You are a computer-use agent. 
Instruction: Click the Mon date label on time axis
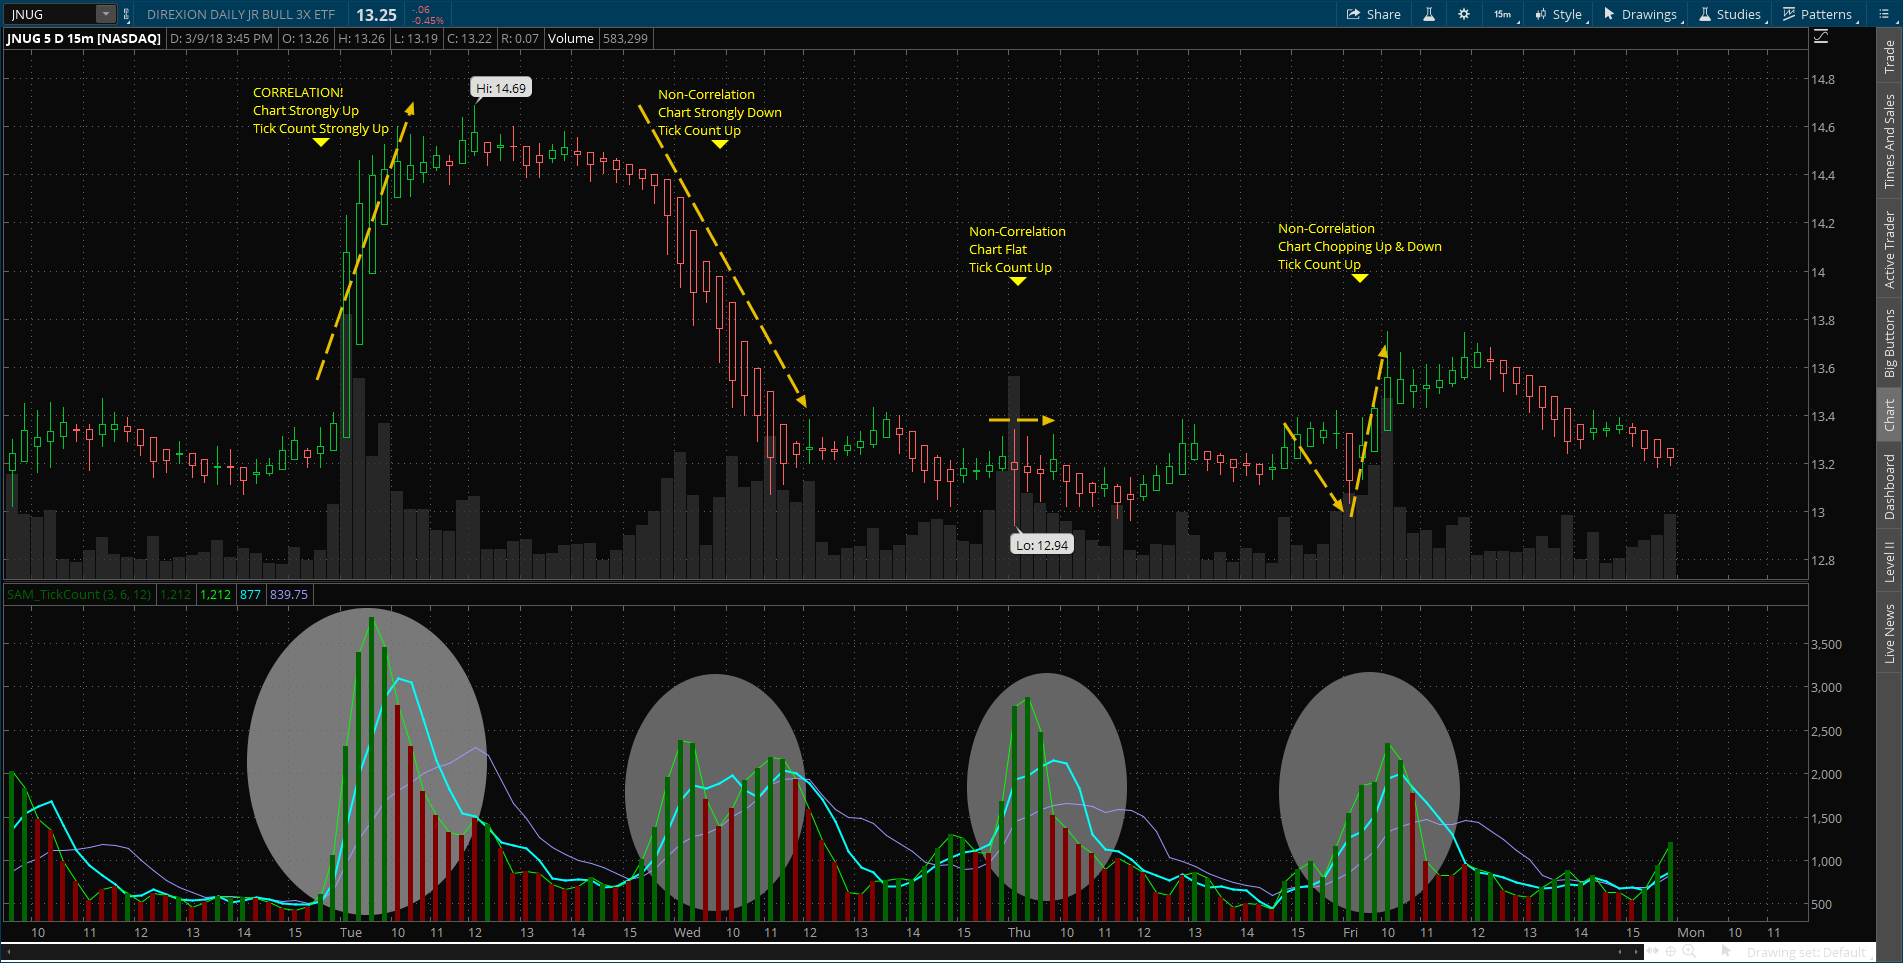click(1691, 932)
